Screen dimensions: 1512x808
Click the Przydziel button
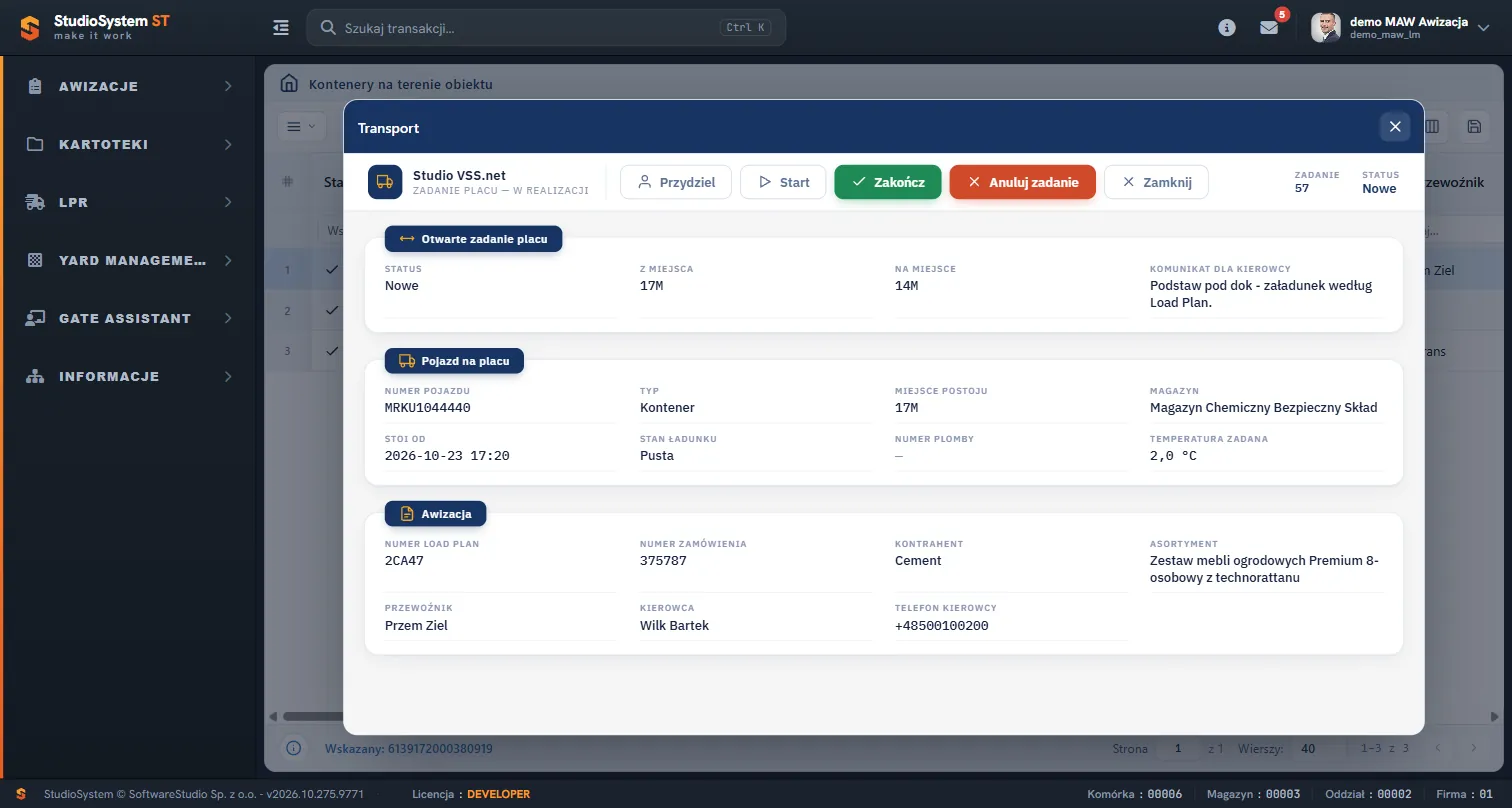676,182
